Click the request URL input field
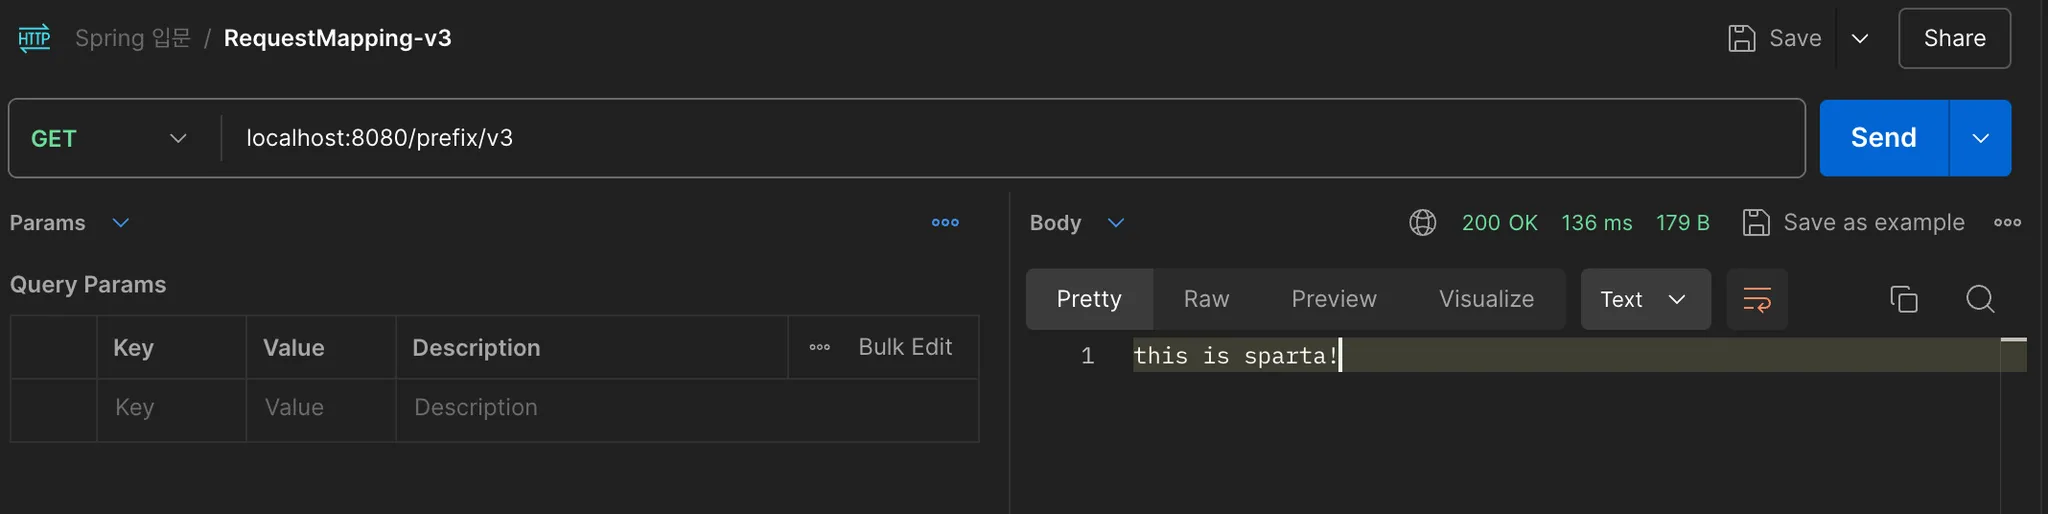This screenshot has width=2048, height=514. point(1000,138)
